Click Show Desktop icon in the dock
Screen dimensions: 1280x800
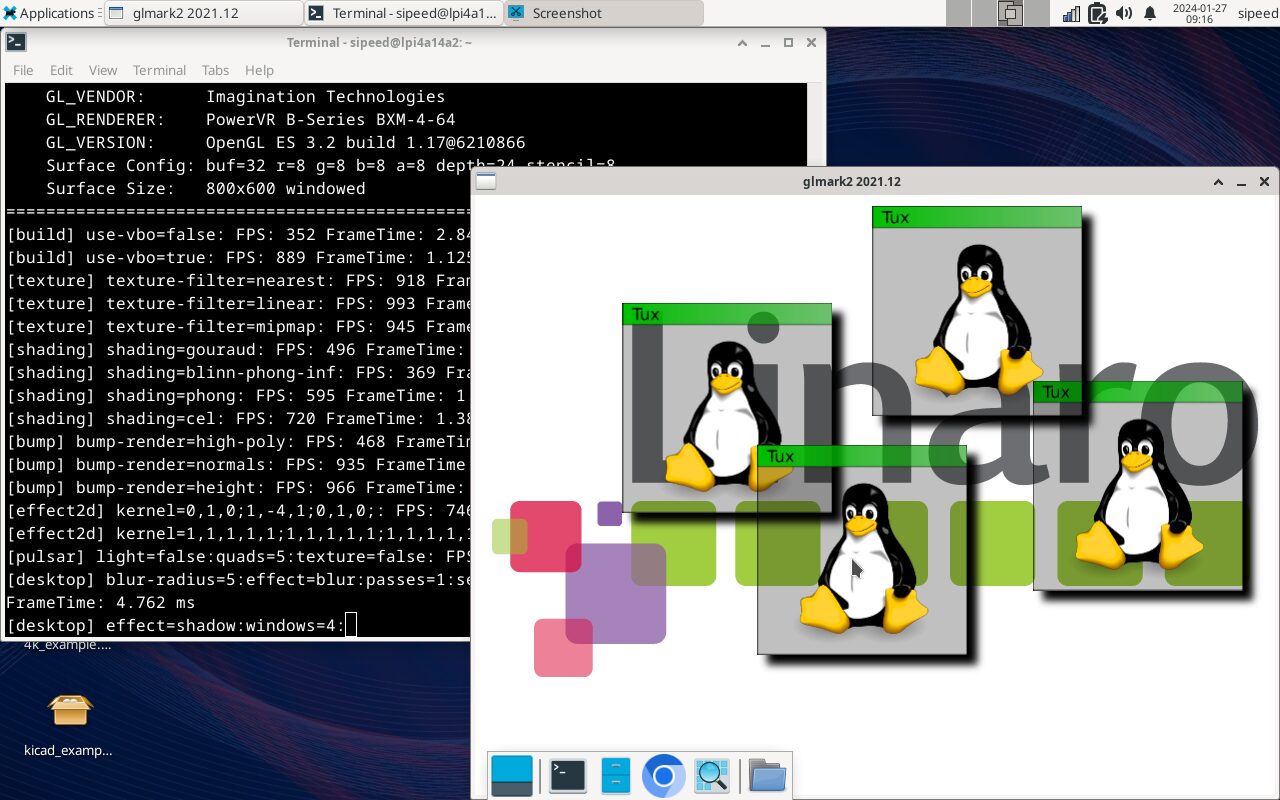coord(512,775)
